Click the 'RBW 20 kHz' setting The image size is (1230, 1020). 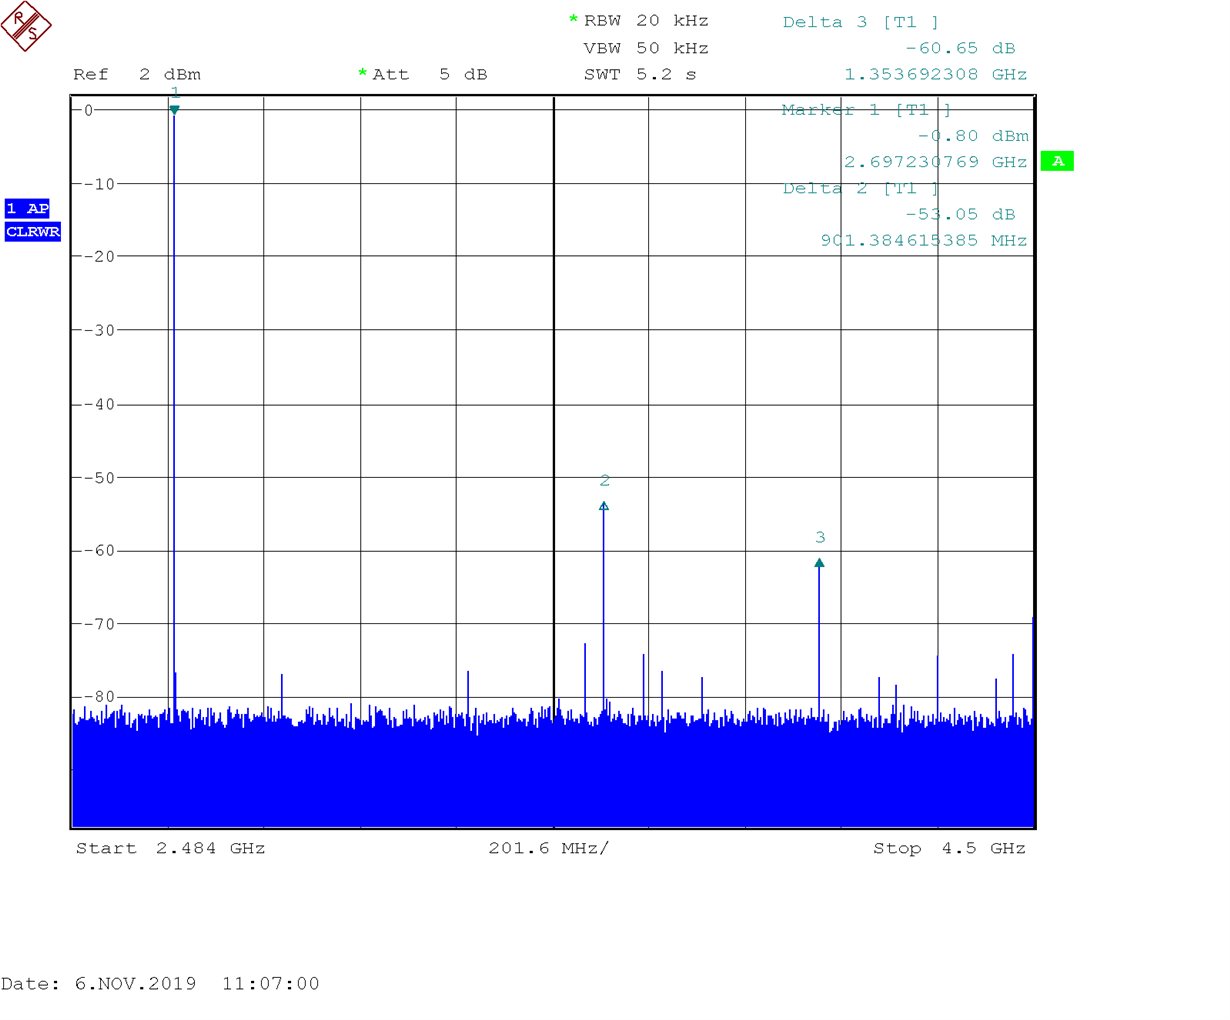(x=646, y=21)
